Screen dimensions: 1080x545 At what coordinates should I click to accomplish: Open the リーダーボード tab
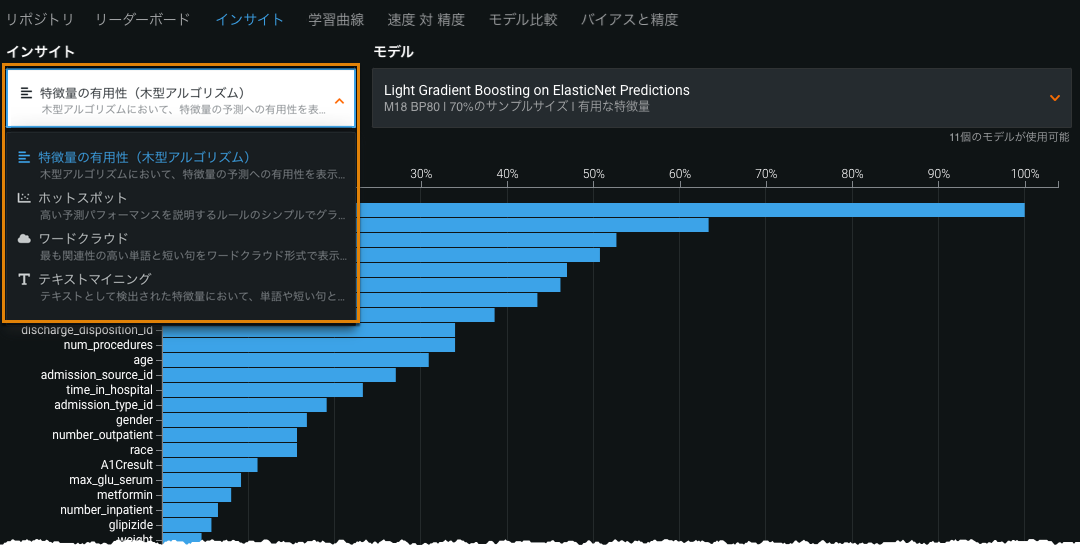[x=142, y=19]
